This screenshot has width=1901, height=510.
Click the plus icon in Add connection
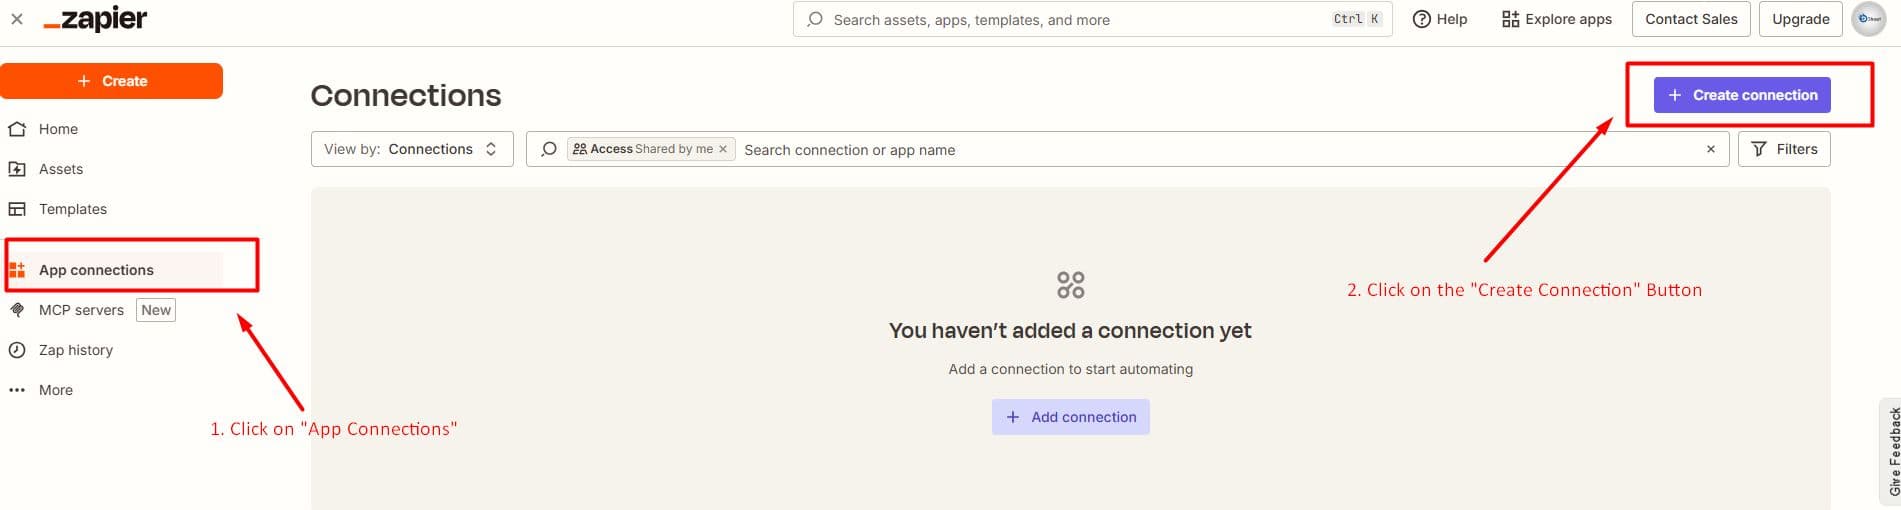click(1013, 417)
